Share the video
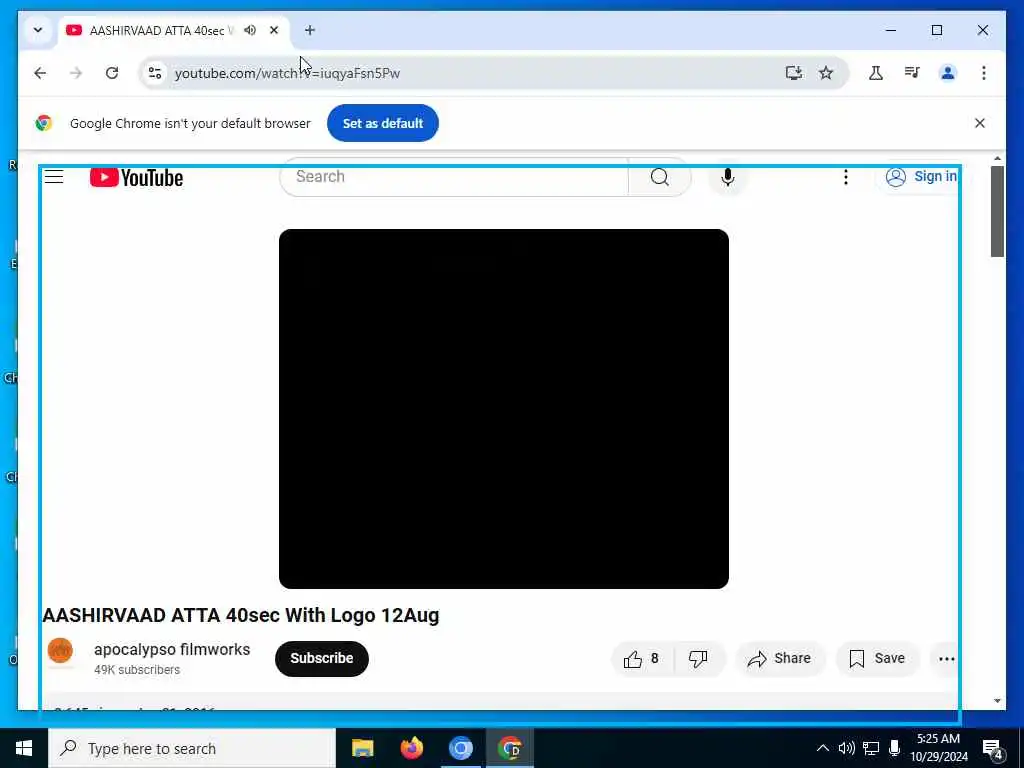 tap(780, 659)
